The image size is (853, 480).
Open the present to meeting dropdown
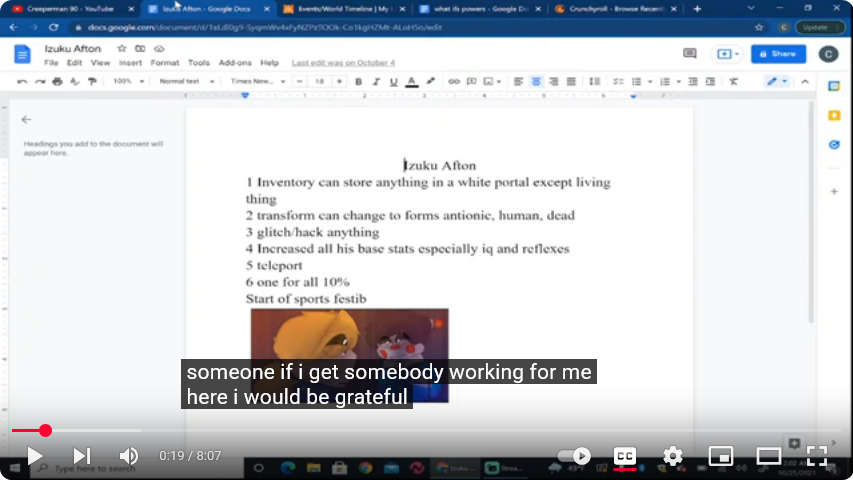coord(728,54)
